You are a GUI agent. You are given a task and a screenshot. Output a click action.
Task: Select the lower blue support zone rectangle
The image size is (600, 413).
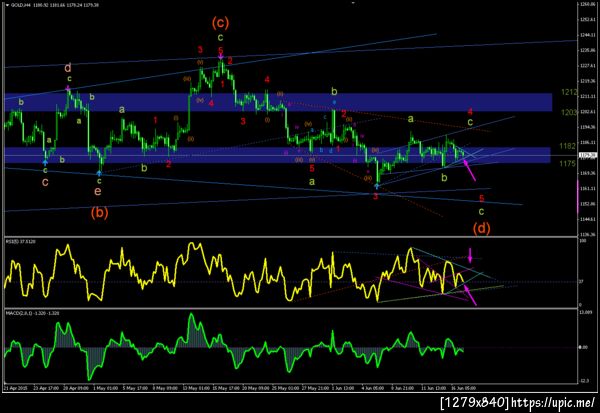(x=277, y=155)
